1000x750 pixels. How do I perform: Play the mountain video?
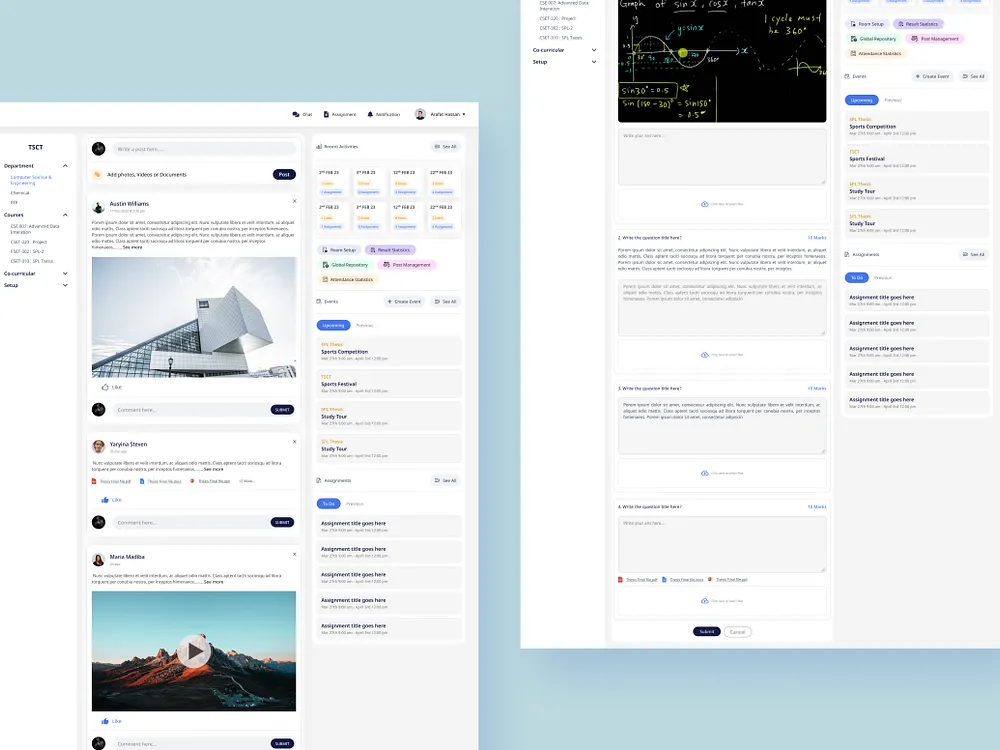(x=194, y=651)
